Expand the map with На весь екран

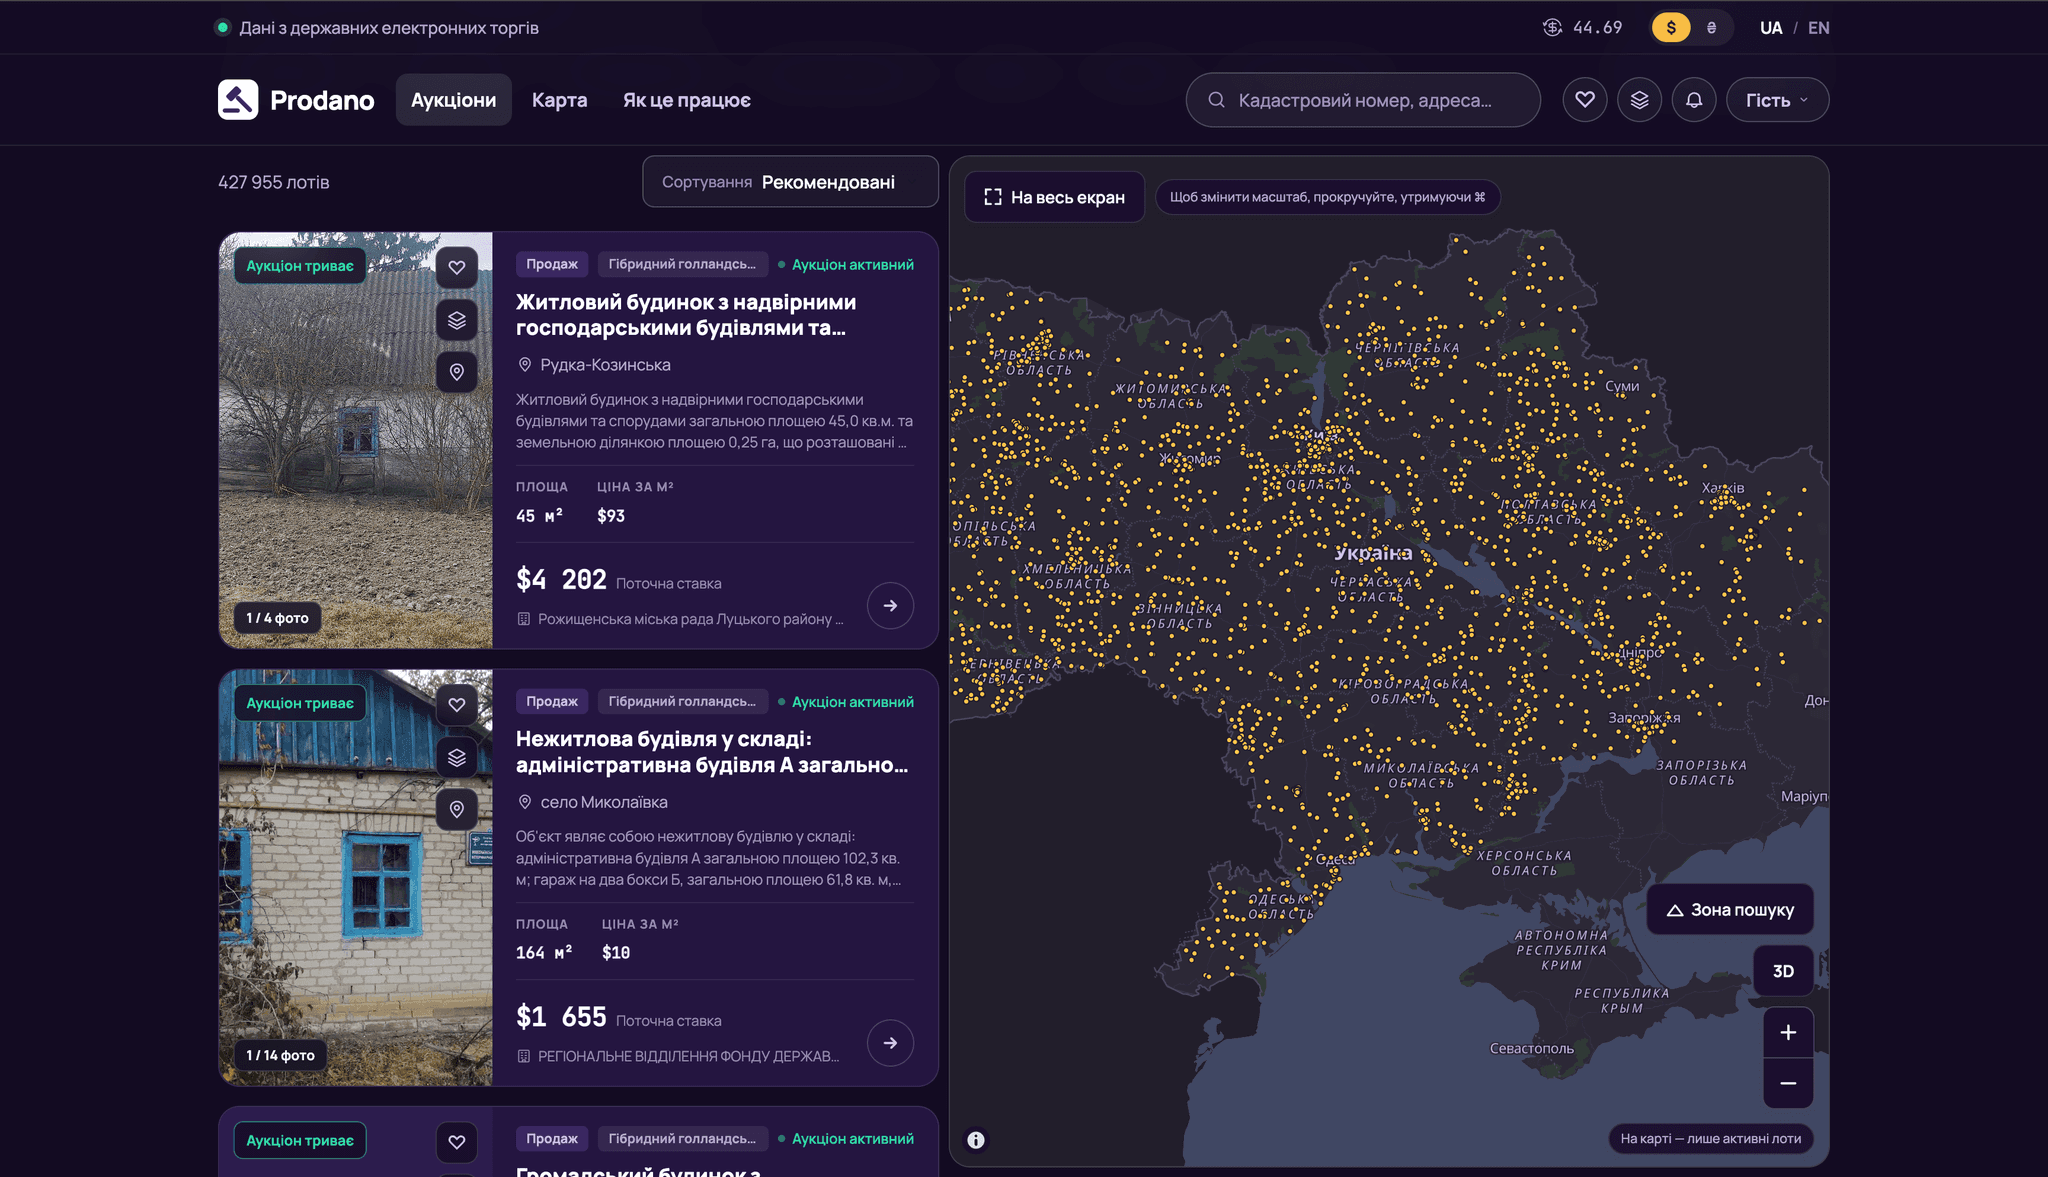1055,197
